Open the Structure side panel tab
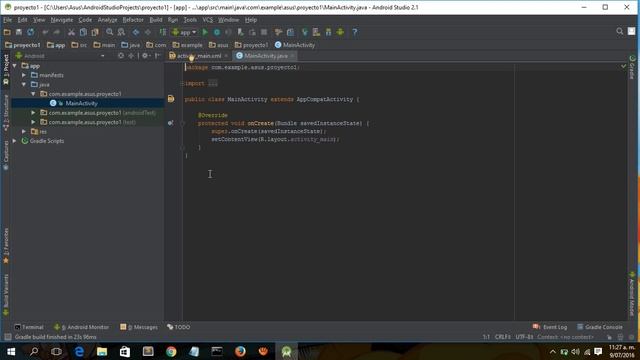The height and width of the screenshot is (360, 640). 6,113
